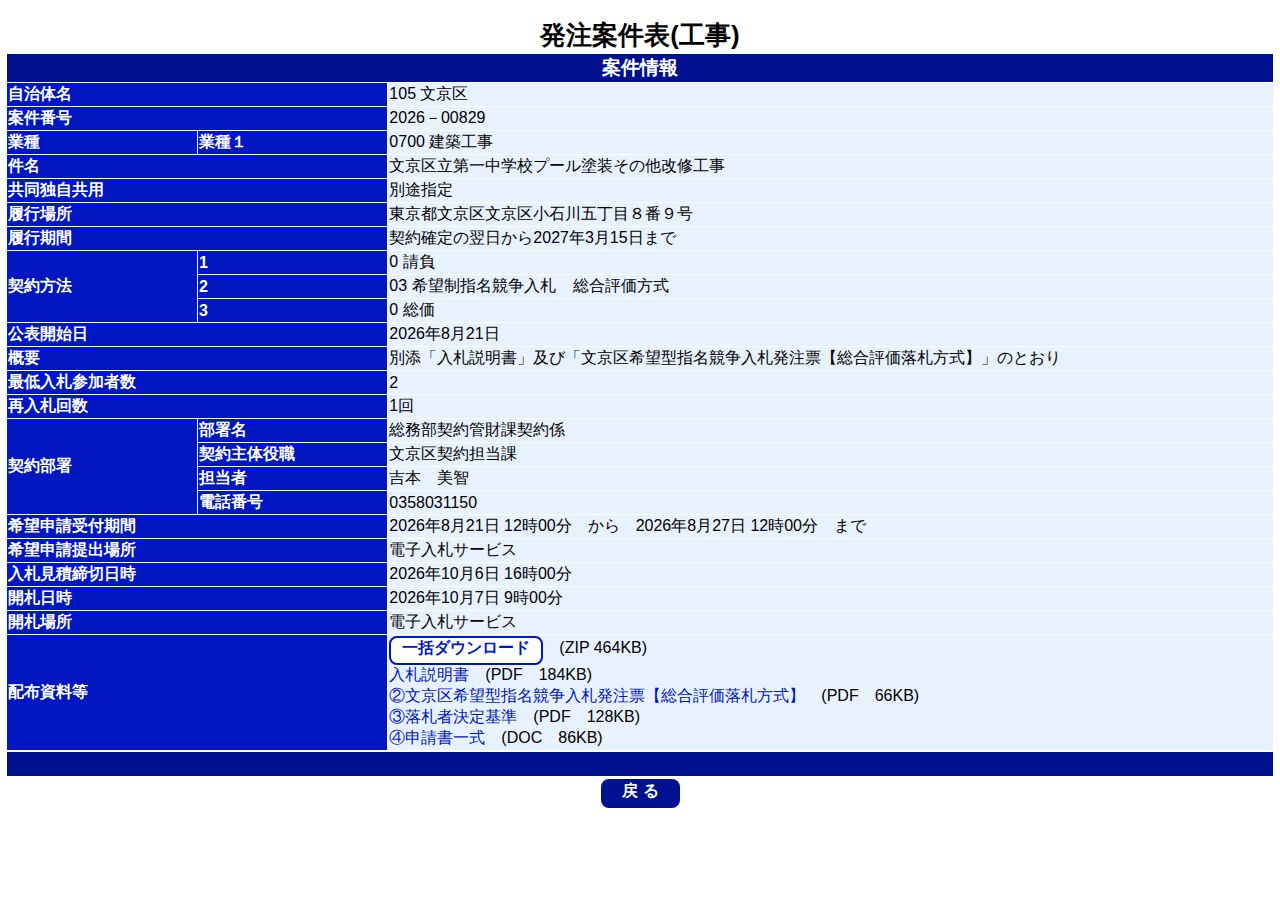Click 03 希望制指名競争入札 総合評価方式
The image size is (1280, 900).
529,286
